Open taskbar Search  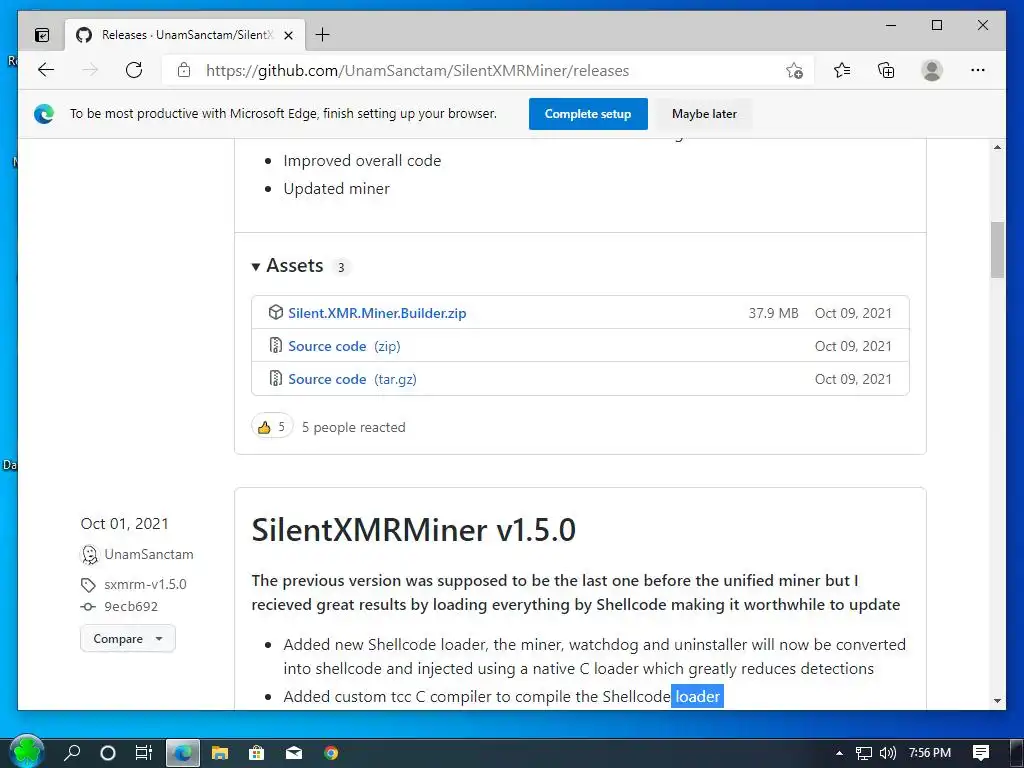tap(72, 753)
